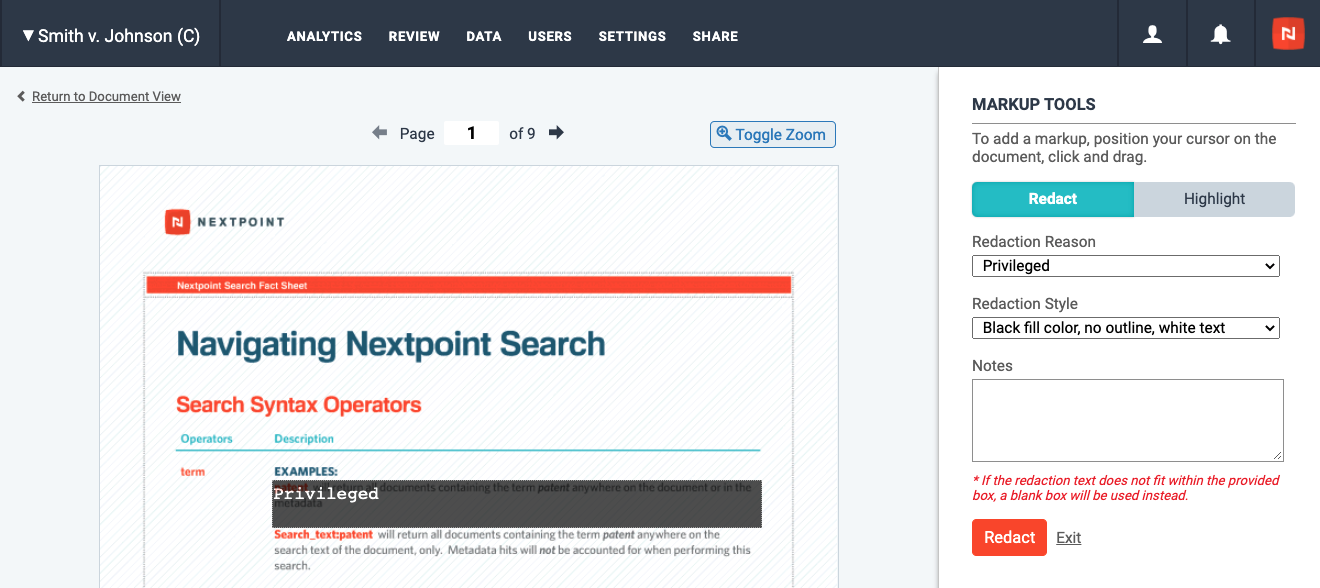1320x588 pixels.
Task: Open the notifications bell
Action: 1220,35
